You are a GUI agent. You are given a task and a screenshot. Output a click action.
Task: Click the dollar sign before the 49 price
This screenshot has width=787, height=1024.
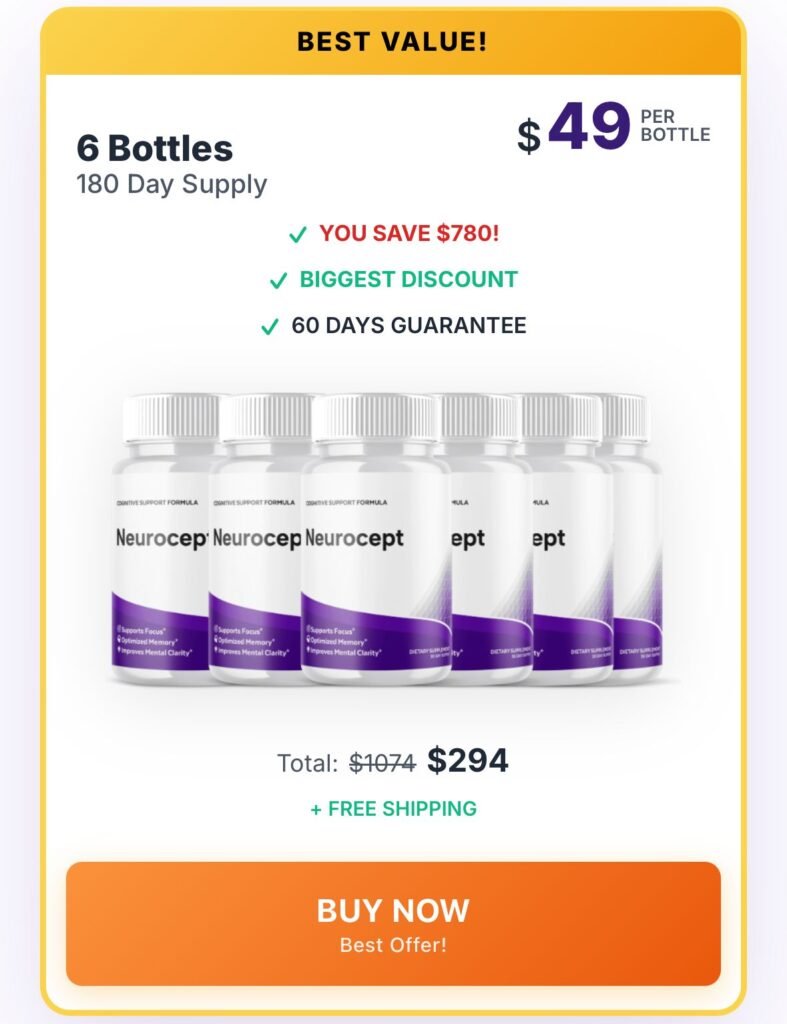[x=528, y=136]
